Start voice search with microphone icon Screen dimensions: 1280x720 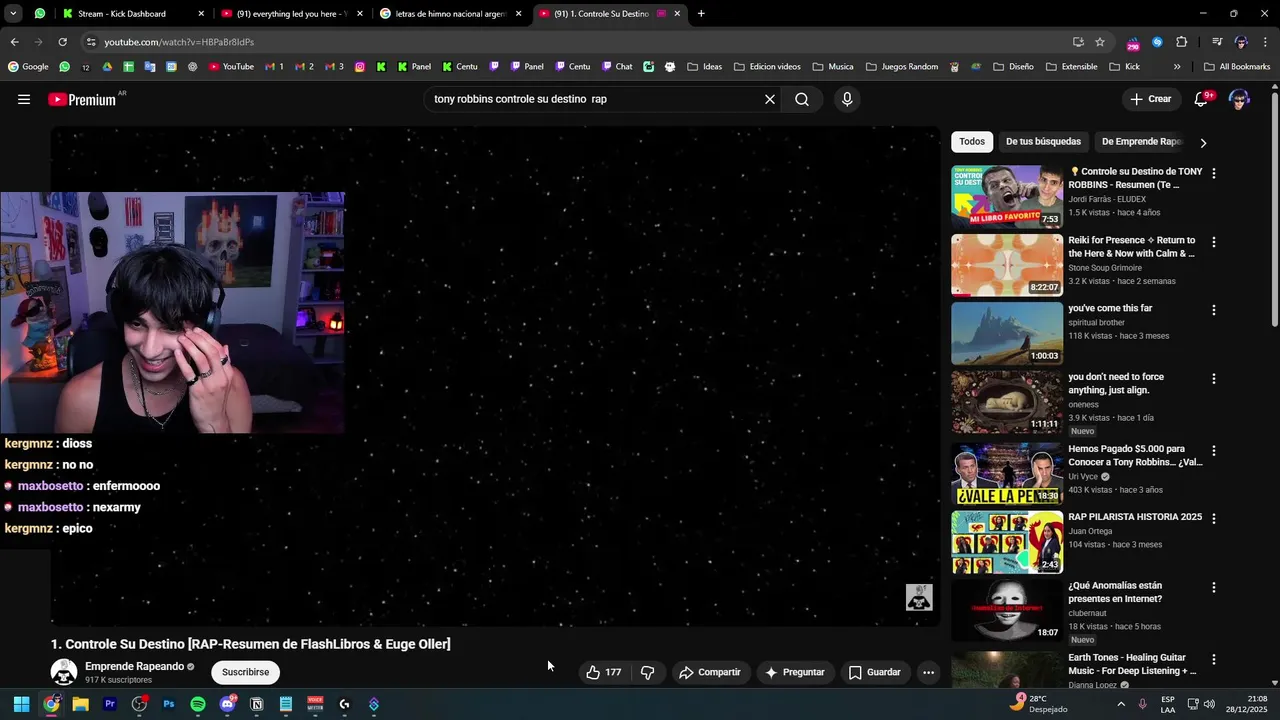847,99
